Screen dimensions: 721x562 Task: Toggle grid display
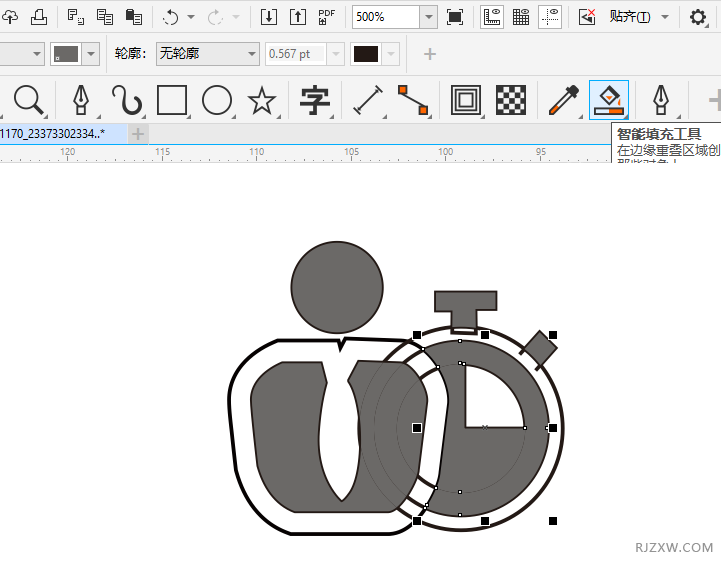(521, 17)
